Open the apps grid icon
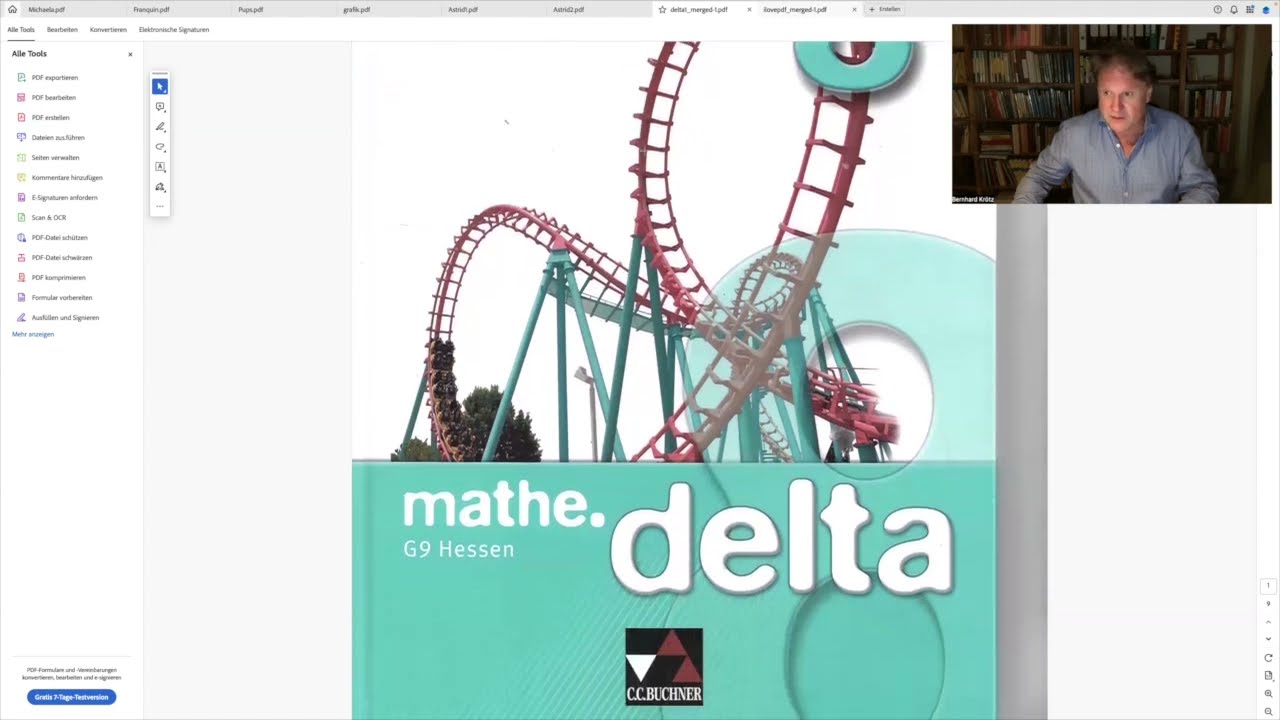This screenshot has width=1280, height=720. point(1250,9)
